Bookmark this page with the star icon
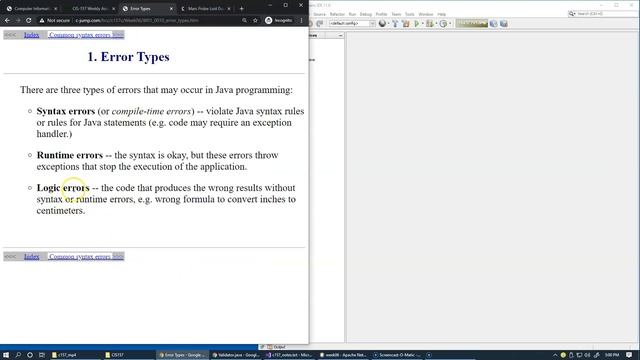 point(255,20)
